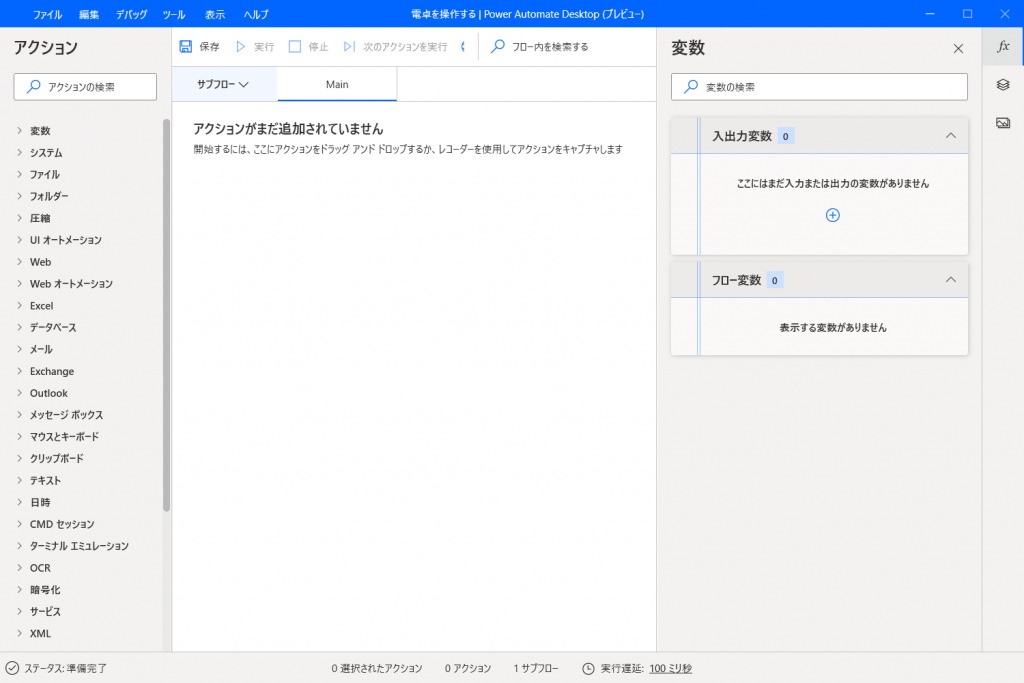Expand the メッセージ ボックス group

pyautogui.click(x=20, y=415)
